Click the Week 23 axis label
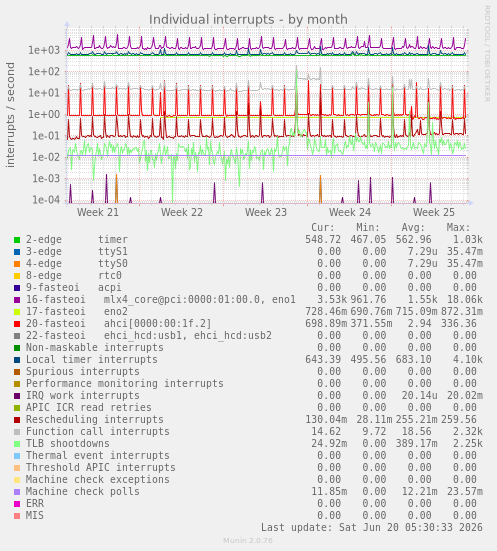497x551 pixels. click(x=266, y=212)
